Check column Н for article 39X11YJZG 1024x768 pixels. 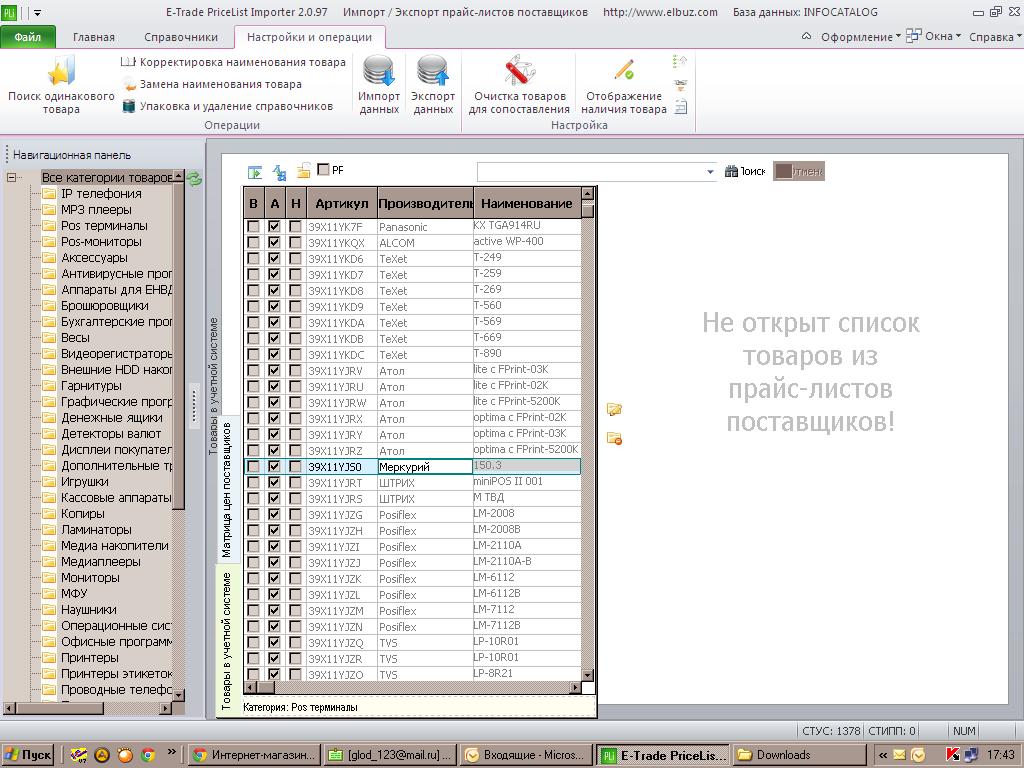point(295,514)
